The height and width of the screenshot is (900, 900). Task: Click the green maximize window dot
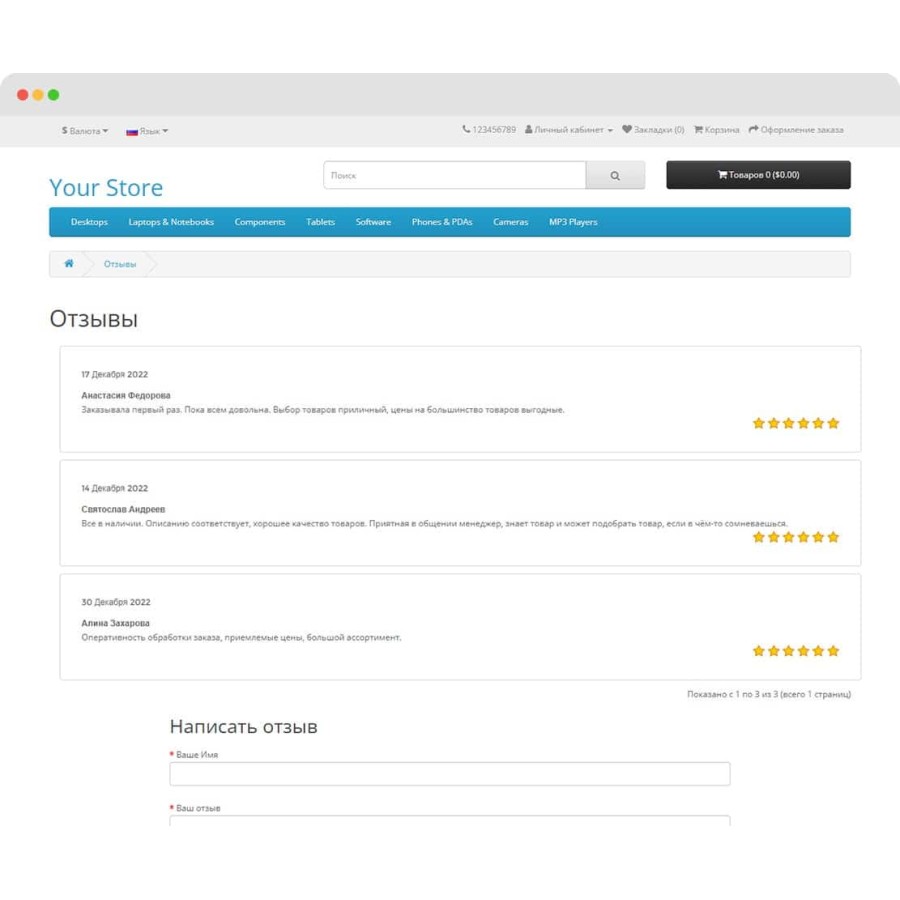(x=53, y=95)
